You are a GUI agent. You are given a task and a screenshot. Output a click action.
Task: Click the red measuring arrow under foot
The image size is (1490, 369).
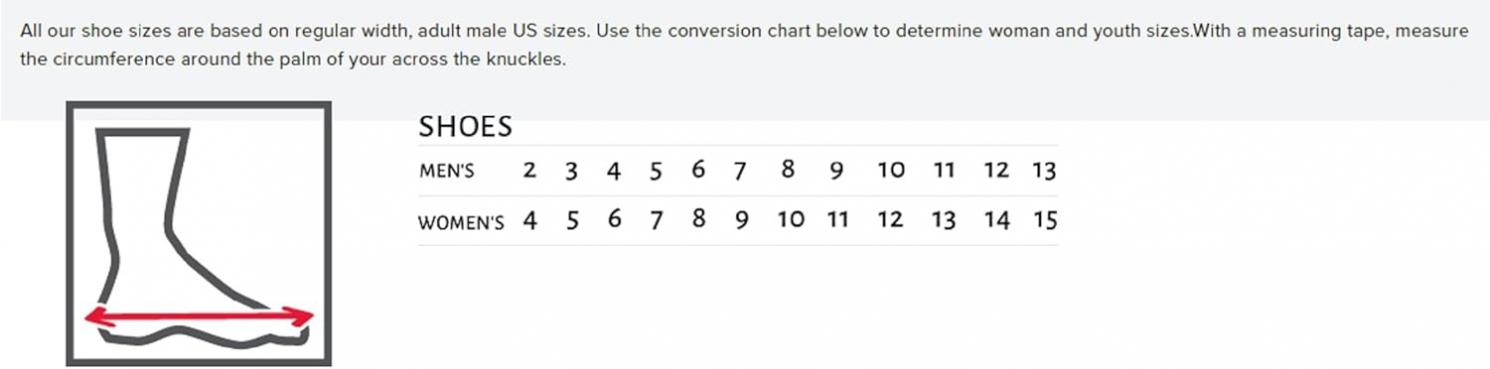point(199,317)
